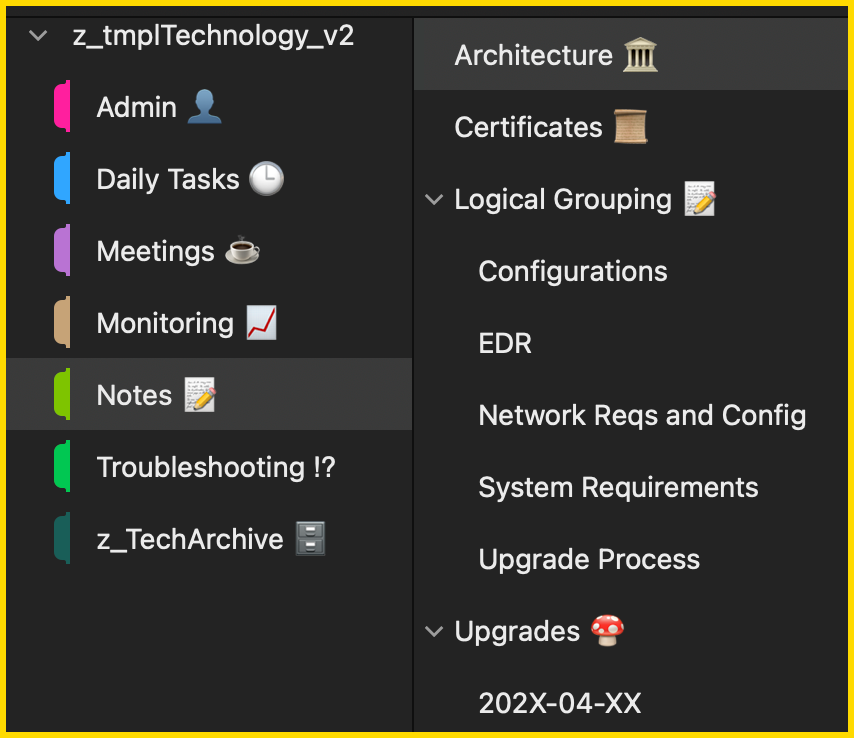Click the mushroom icon next to Upgrades
This screenshot has width=854, height=738.
click(x=607, y=631)
